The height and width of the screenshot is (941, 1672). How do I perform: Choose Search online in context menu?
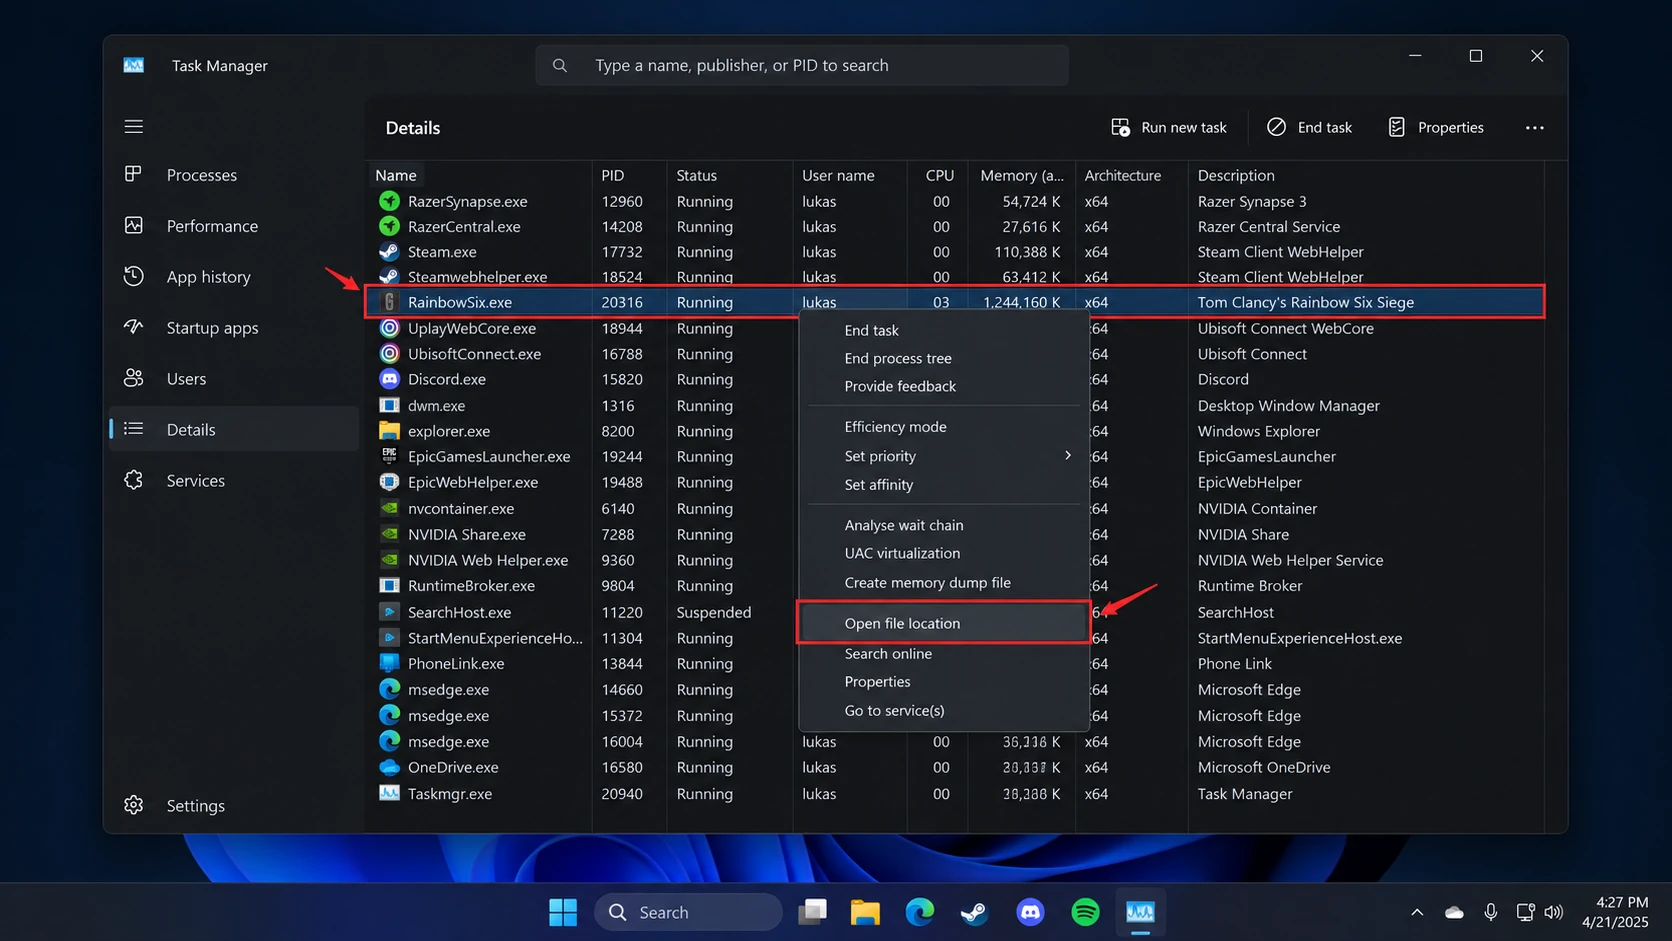[x=944, y=653]
